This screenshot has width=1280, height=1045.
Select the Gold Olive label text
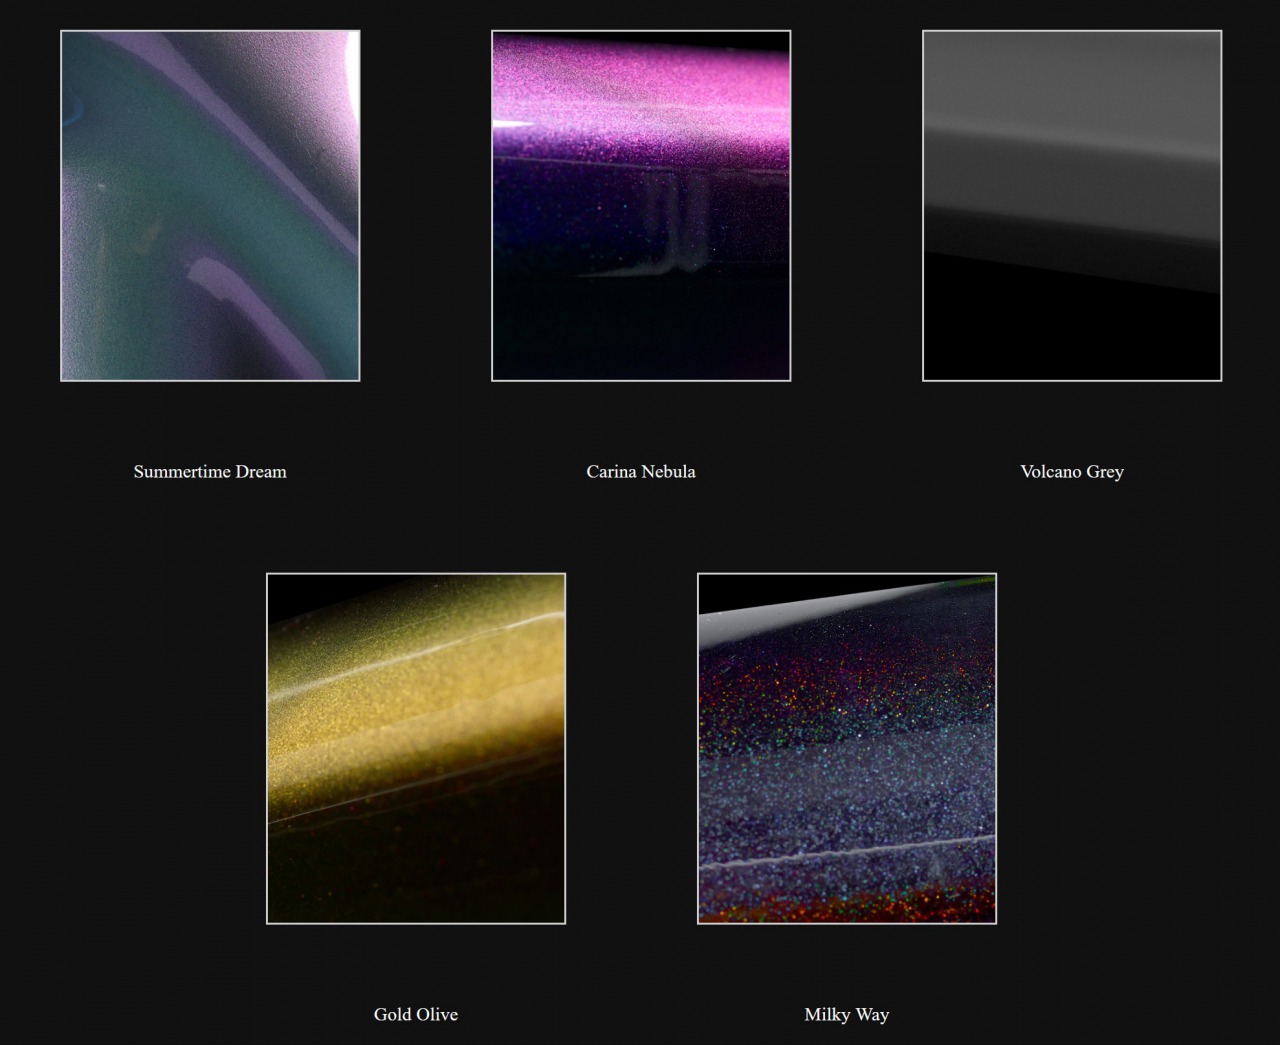416,1014
